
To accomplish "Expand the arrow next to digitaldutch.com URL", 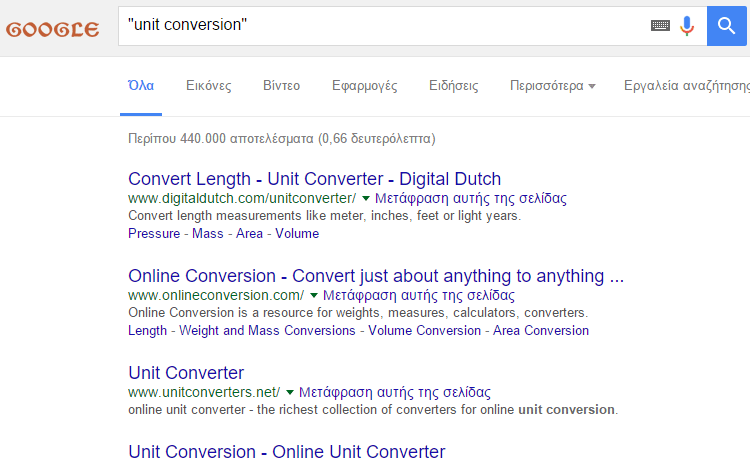I will (x=366, y=198).
